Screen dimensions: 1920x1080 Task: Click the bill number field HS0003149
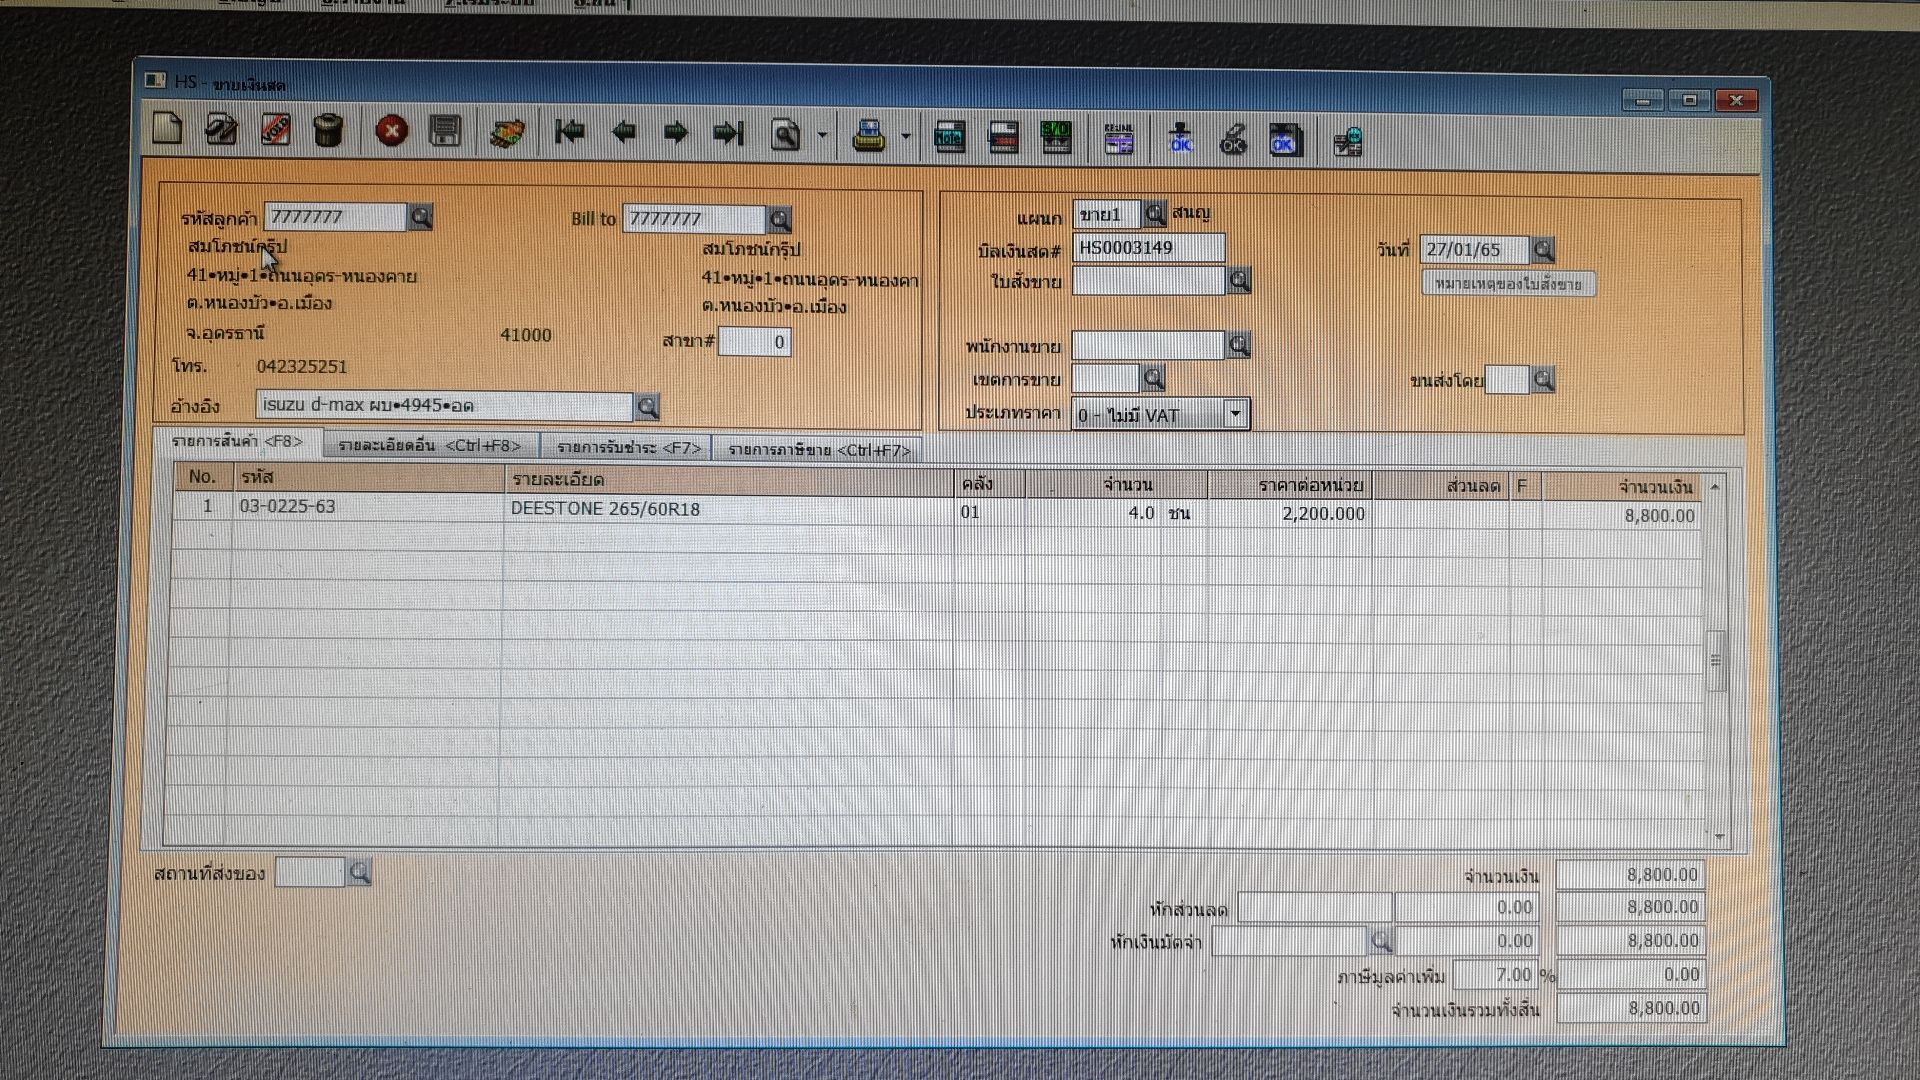pos(1149,248)
